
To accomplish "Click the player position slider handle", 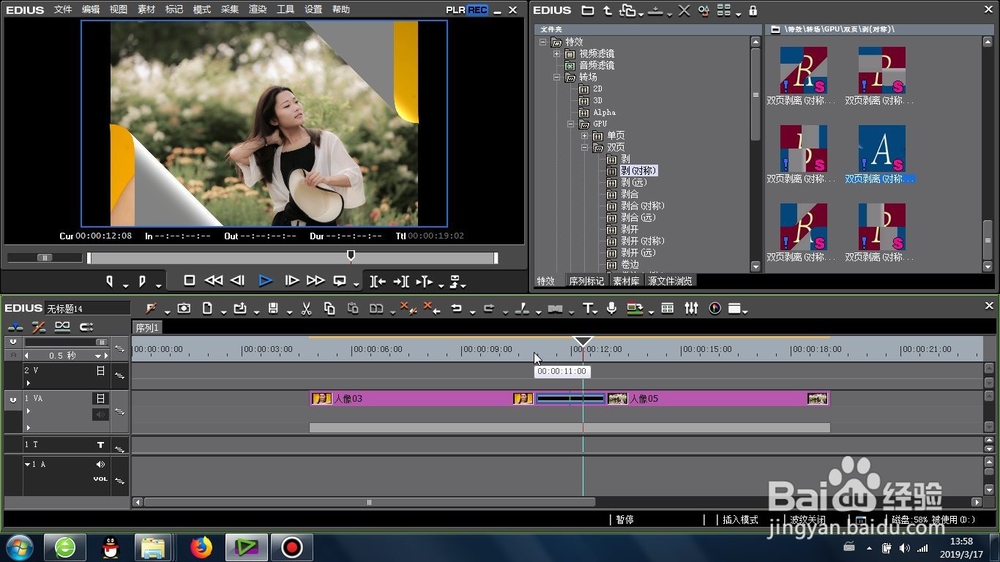I will 350,256.
